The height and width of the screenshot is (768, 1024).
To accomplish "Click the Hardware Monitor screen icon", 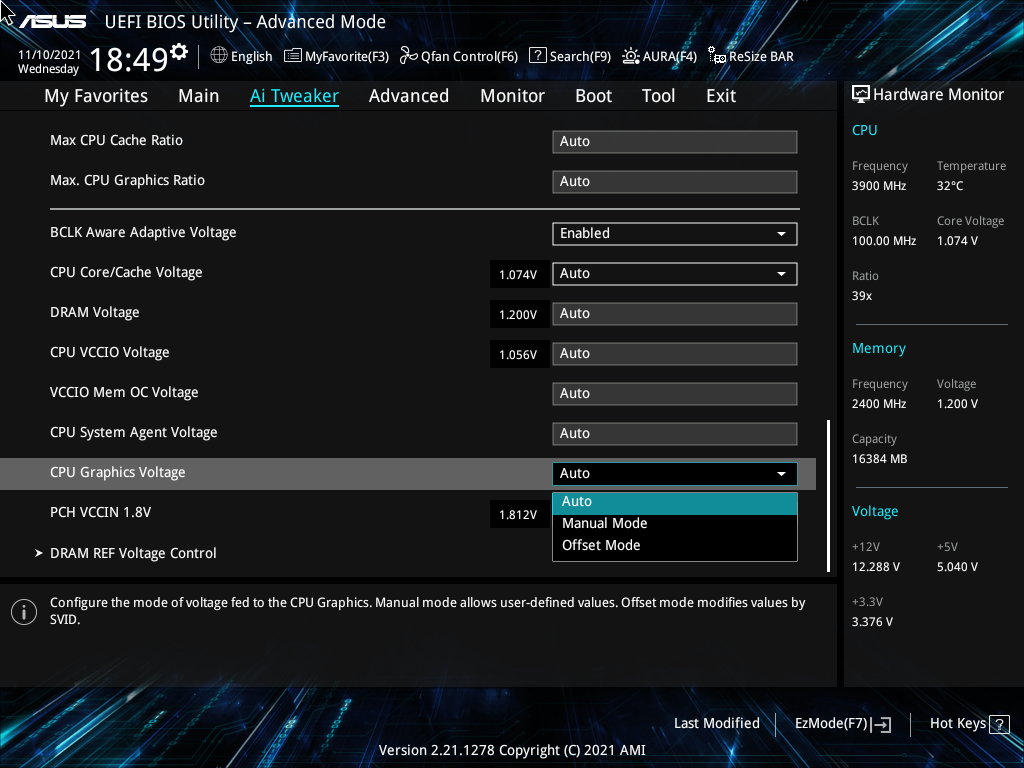I will coord(861,95).
